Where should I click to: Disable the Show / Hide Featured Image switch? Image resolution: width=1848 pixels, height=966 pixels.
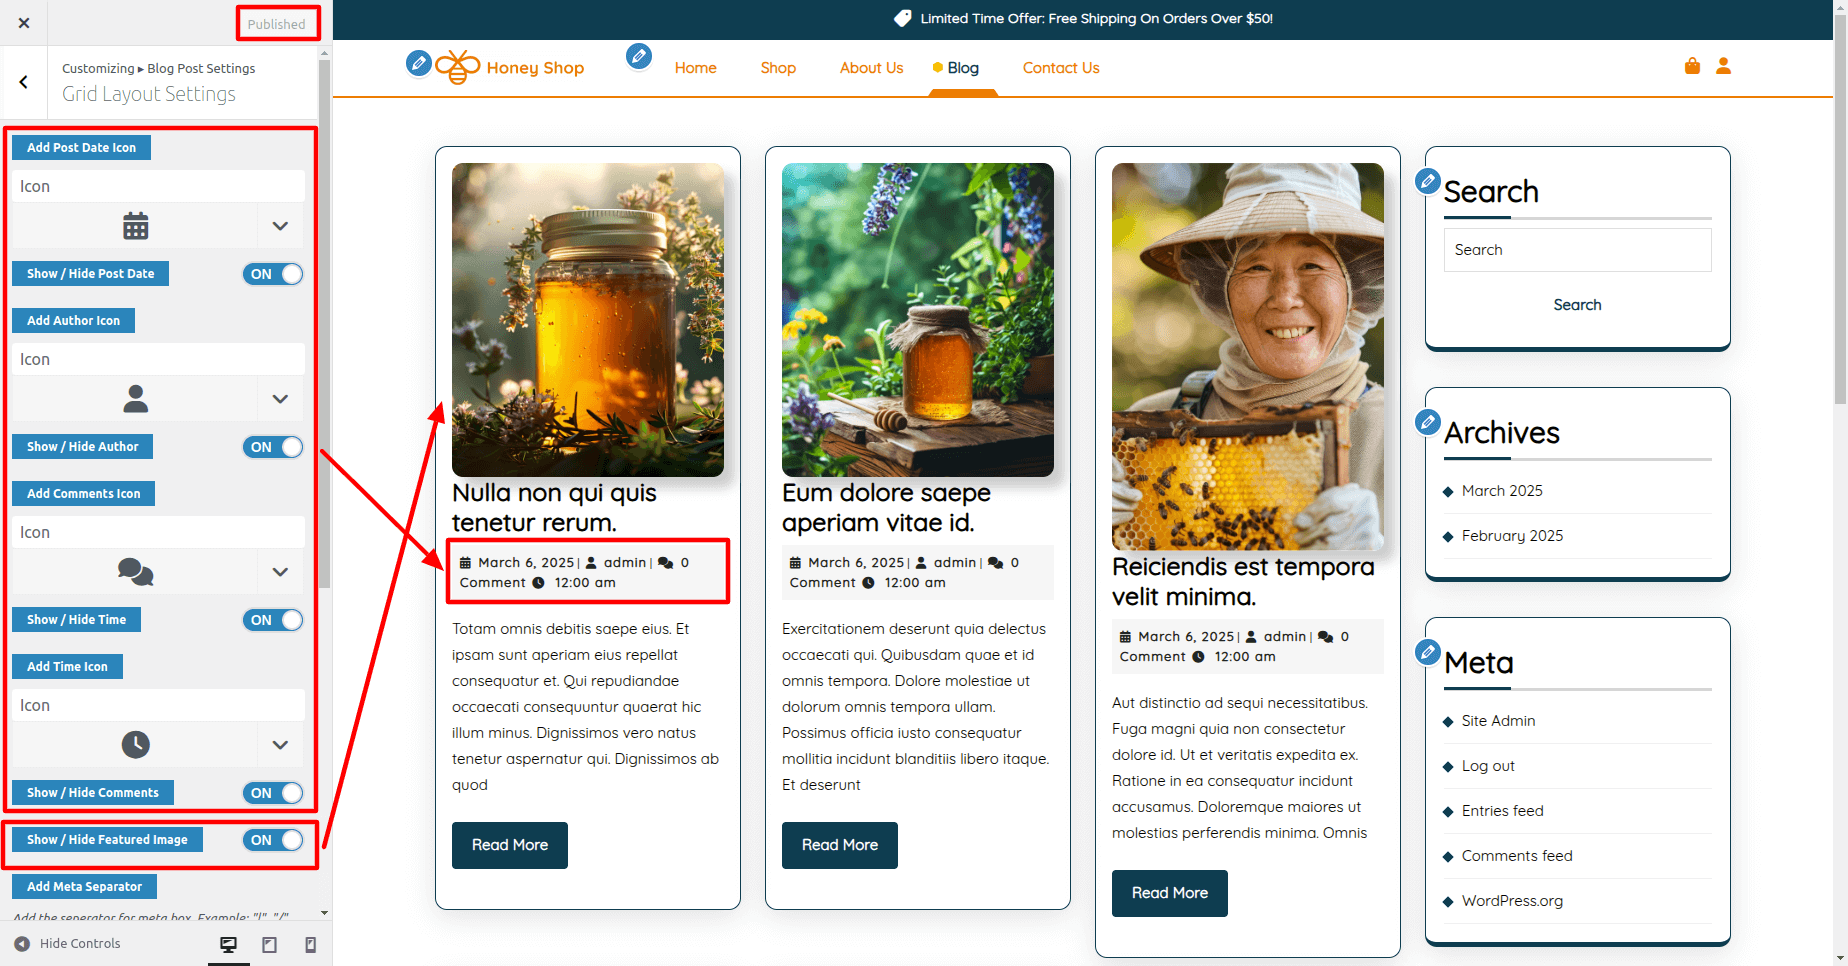pos(272,840)
